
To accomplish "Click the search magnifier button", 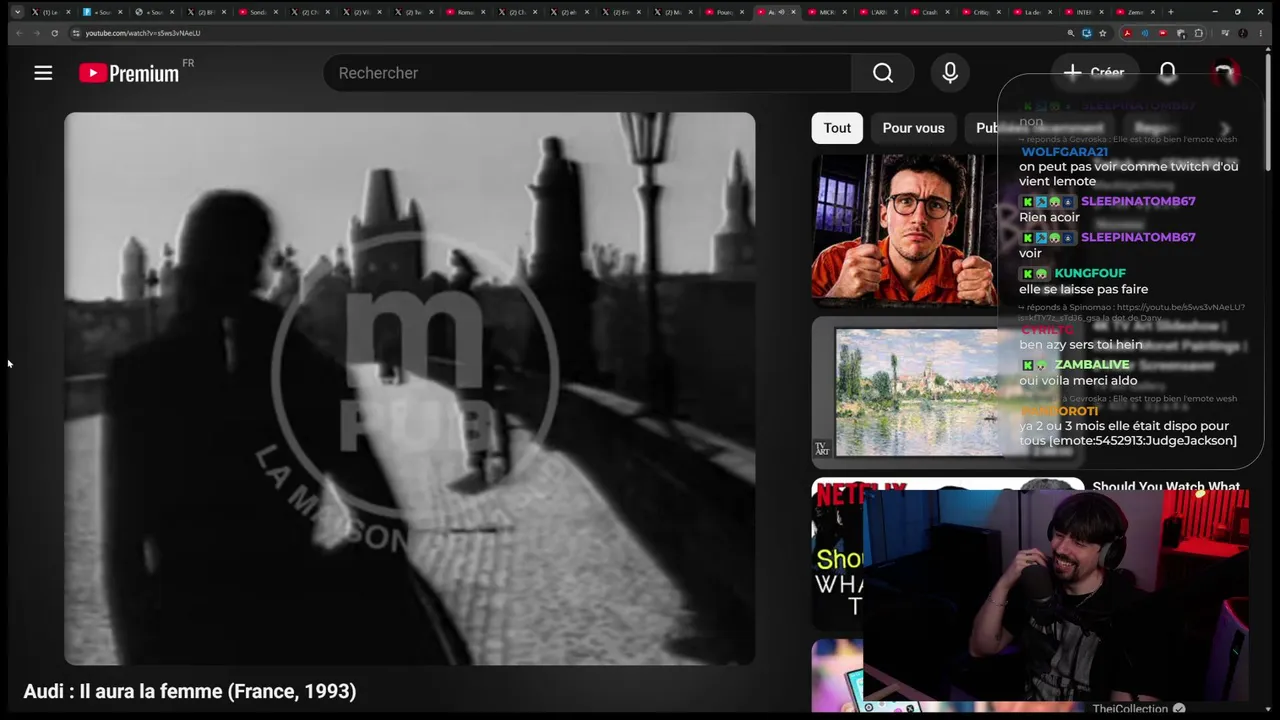I will tap(883, 73).
